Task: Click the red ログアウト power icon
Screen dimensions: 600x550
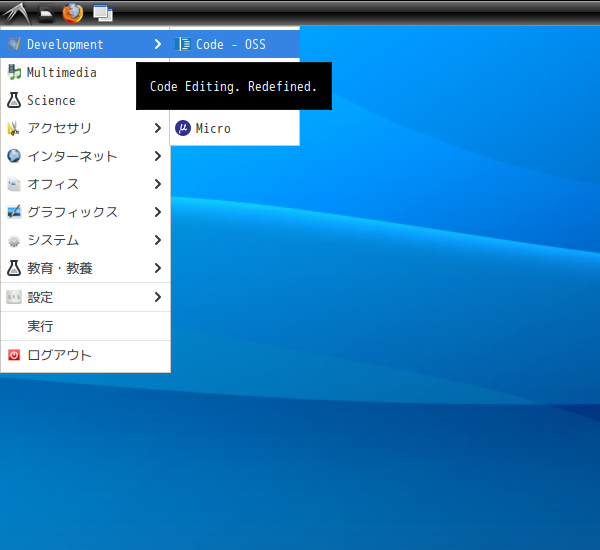Action: coord(14,355)
